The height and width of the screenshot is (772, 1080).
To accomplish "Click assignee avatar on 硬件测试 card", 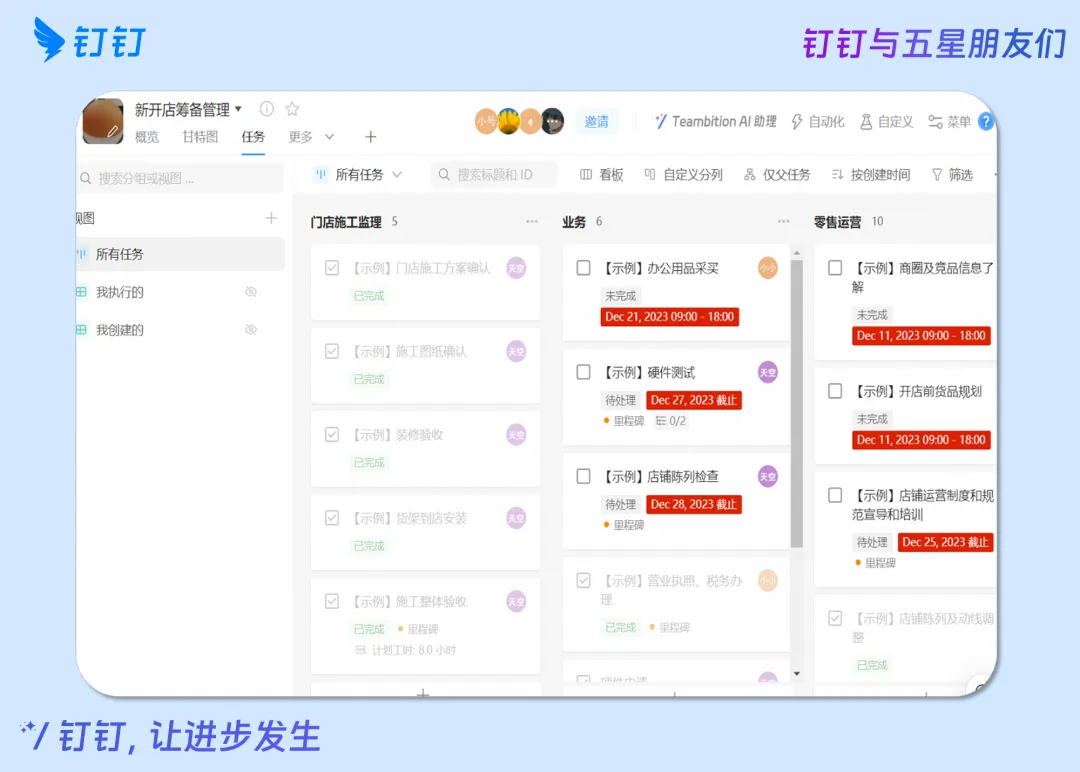I will click(768, 373).
